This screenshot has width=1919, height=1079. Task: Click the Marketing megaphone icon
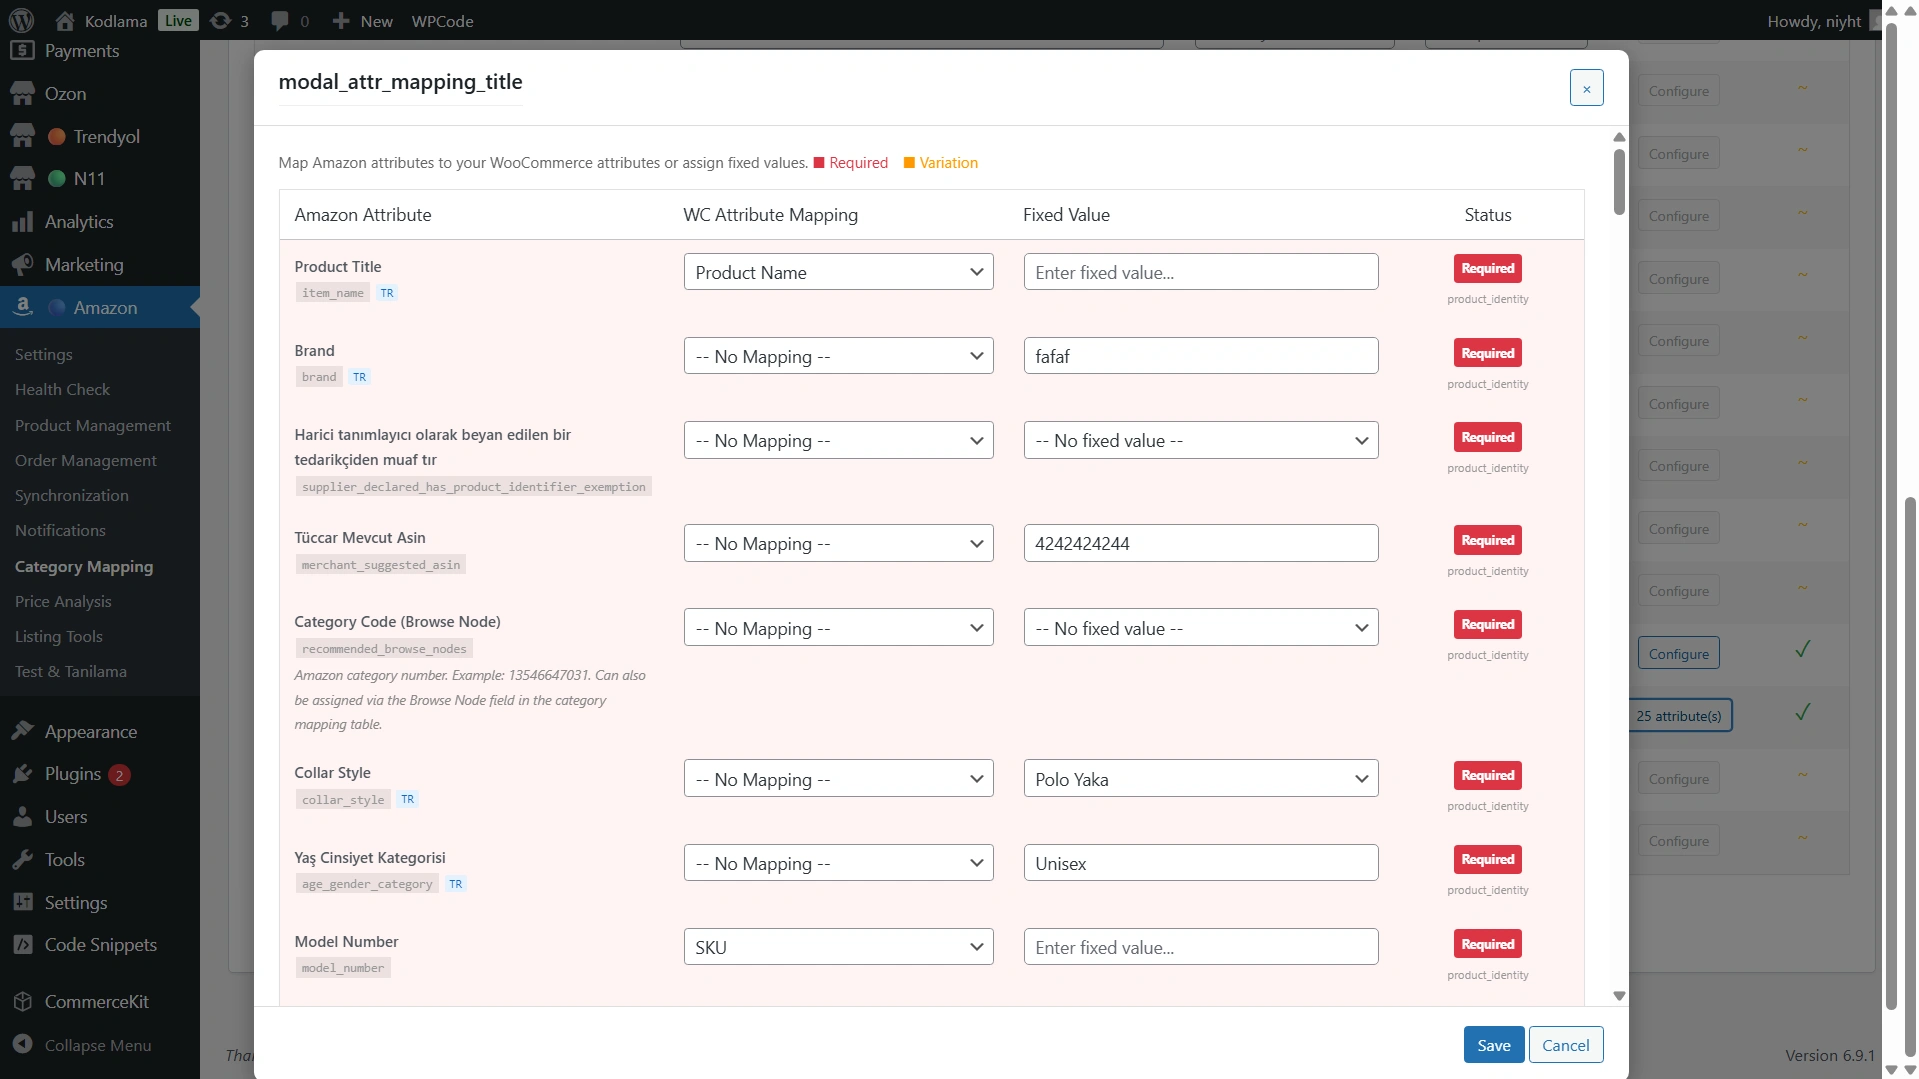(22, 265)
